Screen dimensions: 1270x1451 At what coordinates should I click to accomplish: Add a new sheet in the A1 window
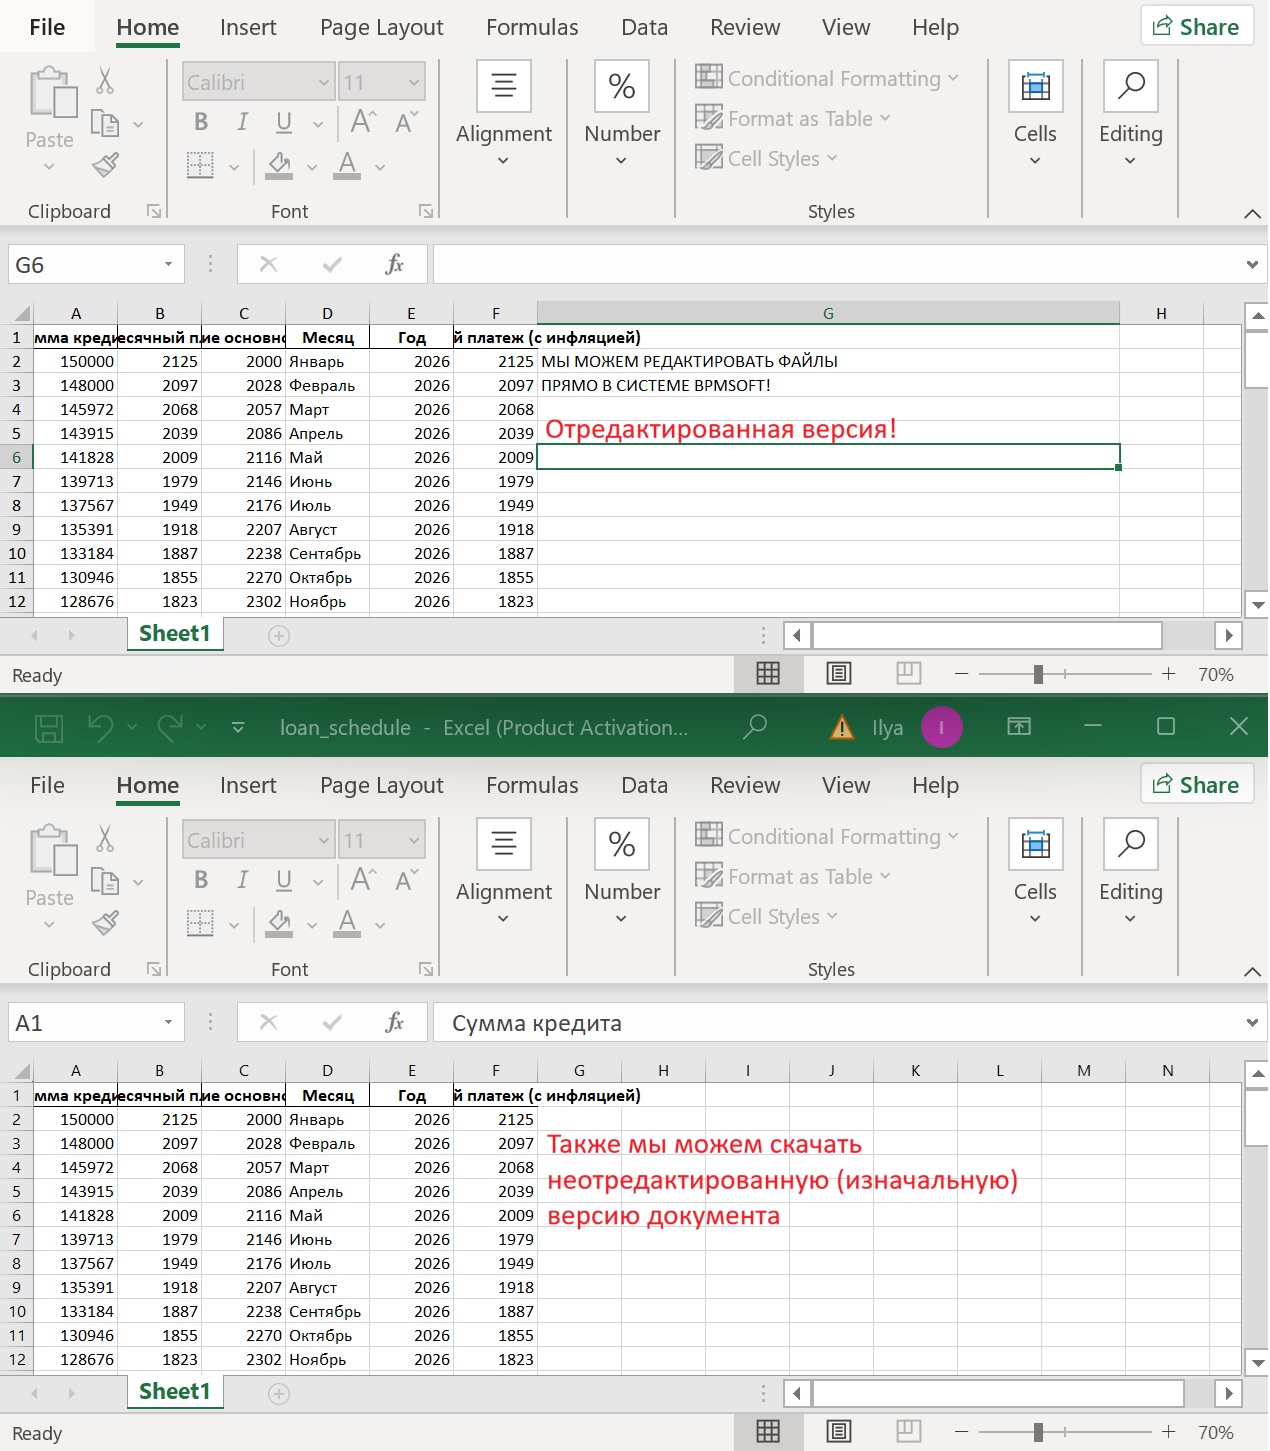coord(279,1393)
